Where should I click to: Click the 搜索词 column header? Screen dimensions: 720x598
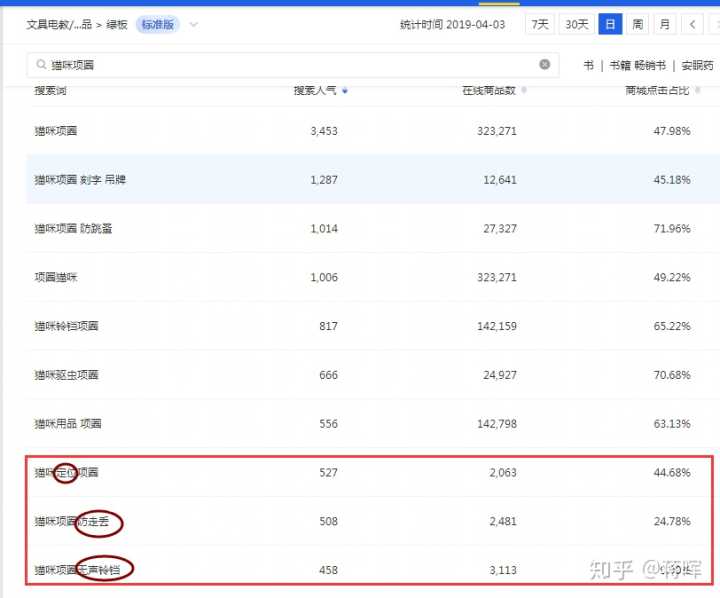click(50, 91)
